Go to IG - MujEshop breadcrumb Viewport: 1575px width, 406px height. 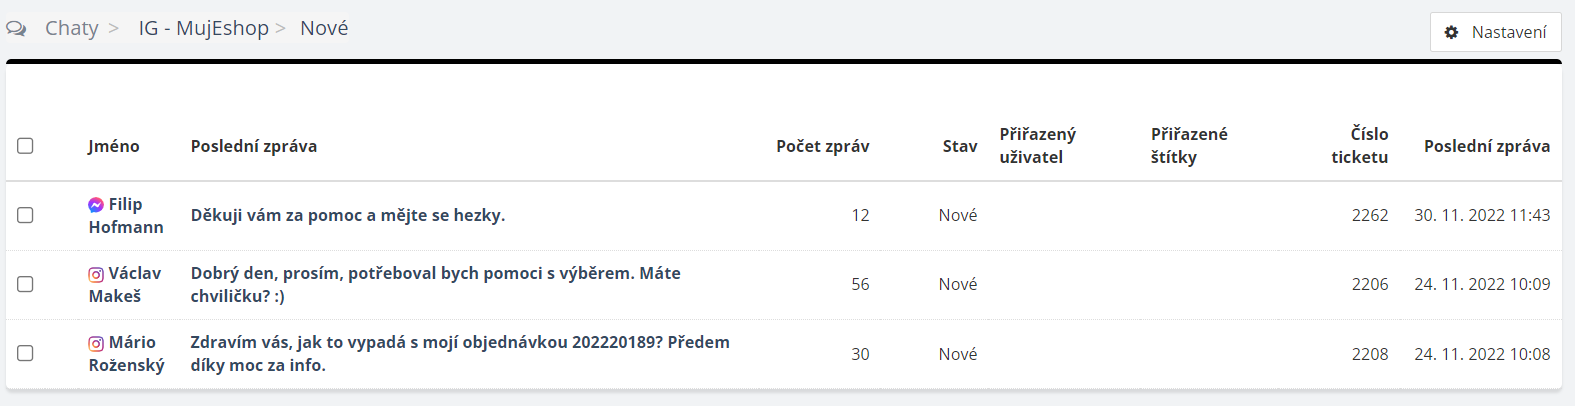click(203, 28)
